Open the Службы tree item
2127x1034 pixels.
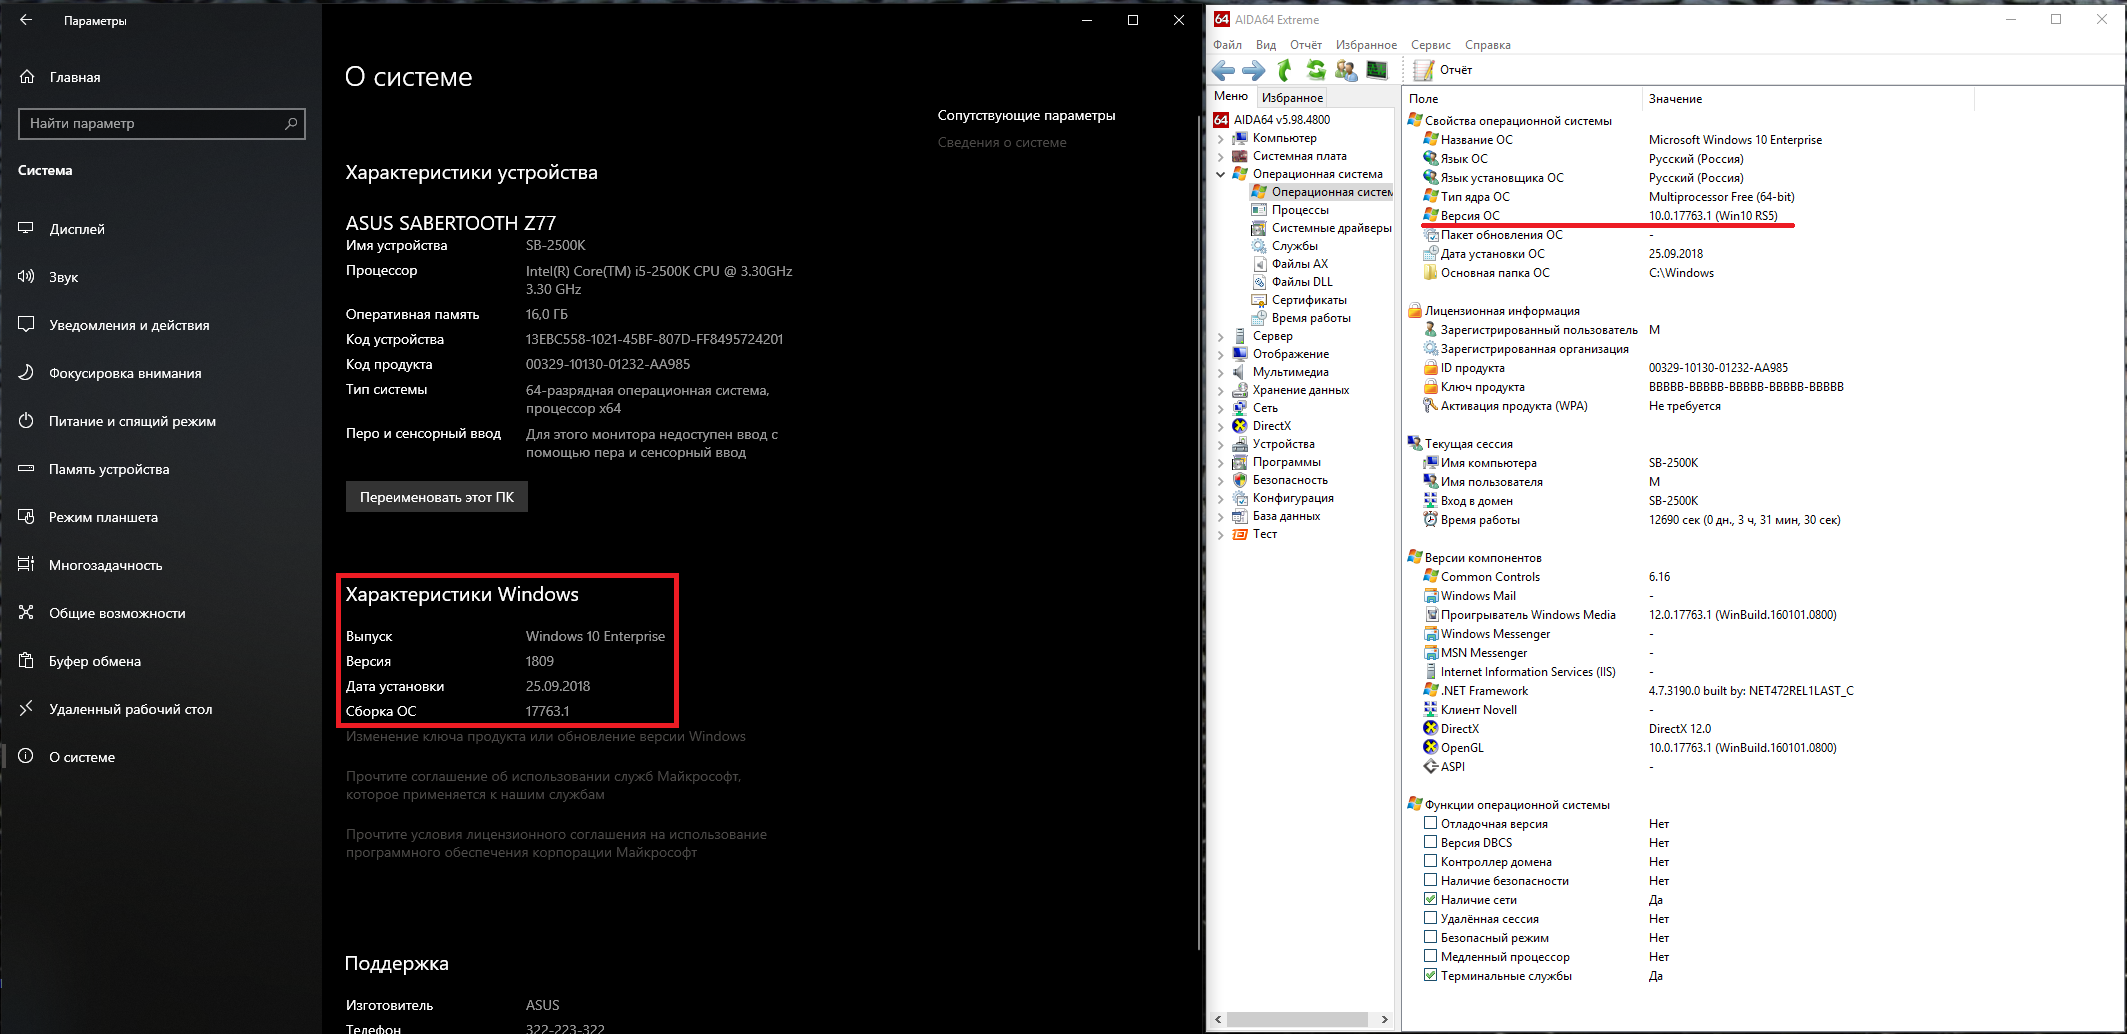(1294, 246)
